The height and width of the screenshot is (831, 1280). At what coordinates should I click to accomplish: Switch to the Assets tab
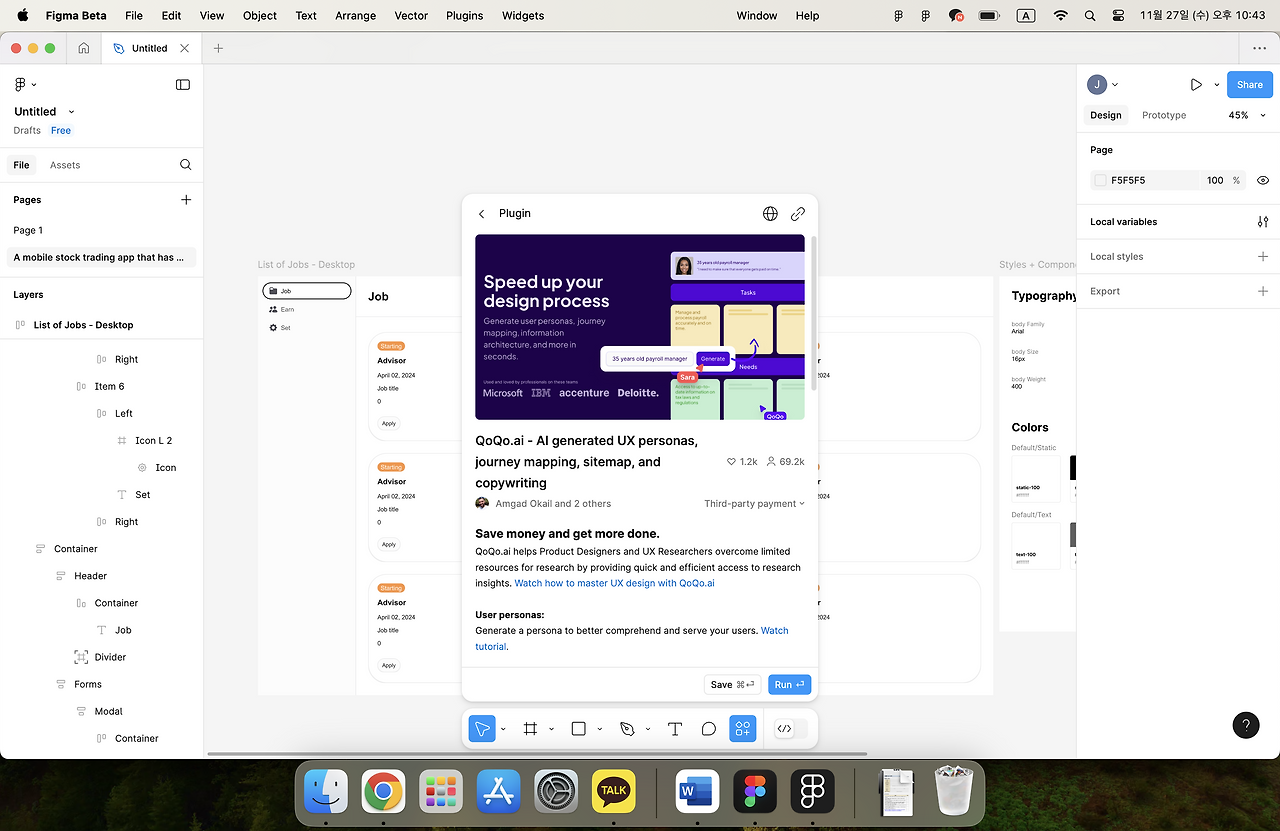(65, 165)
